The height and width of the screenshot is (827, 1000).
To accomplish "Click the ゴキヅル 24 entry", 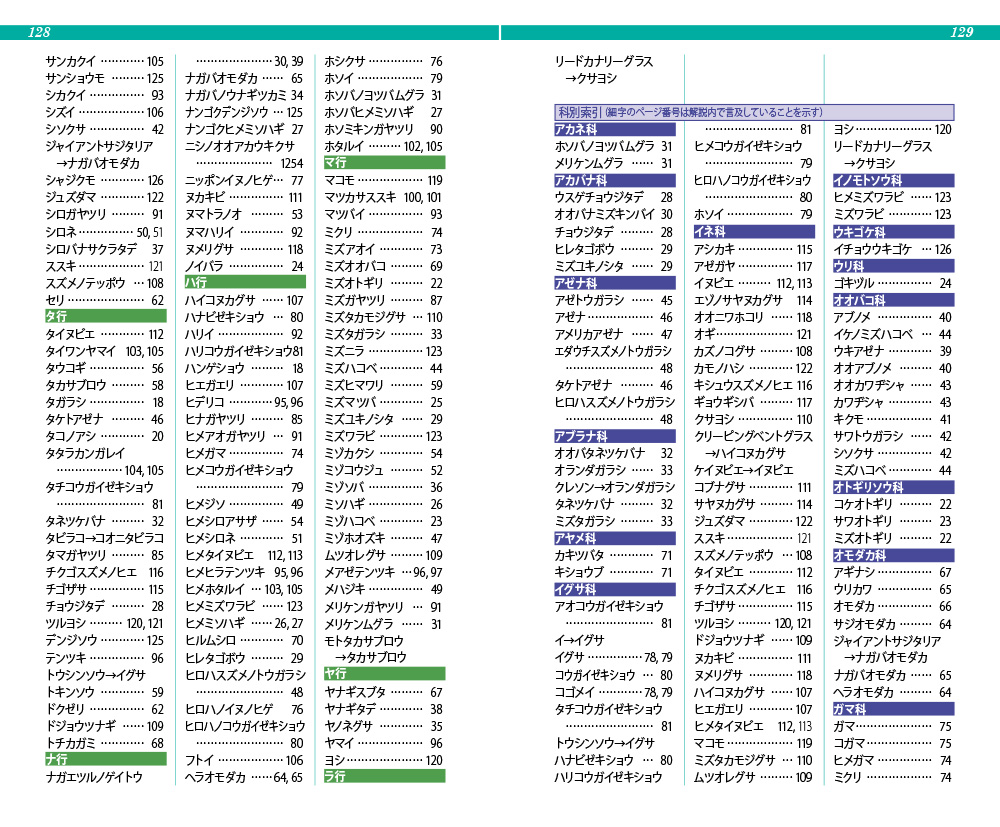I will [893, 283].
